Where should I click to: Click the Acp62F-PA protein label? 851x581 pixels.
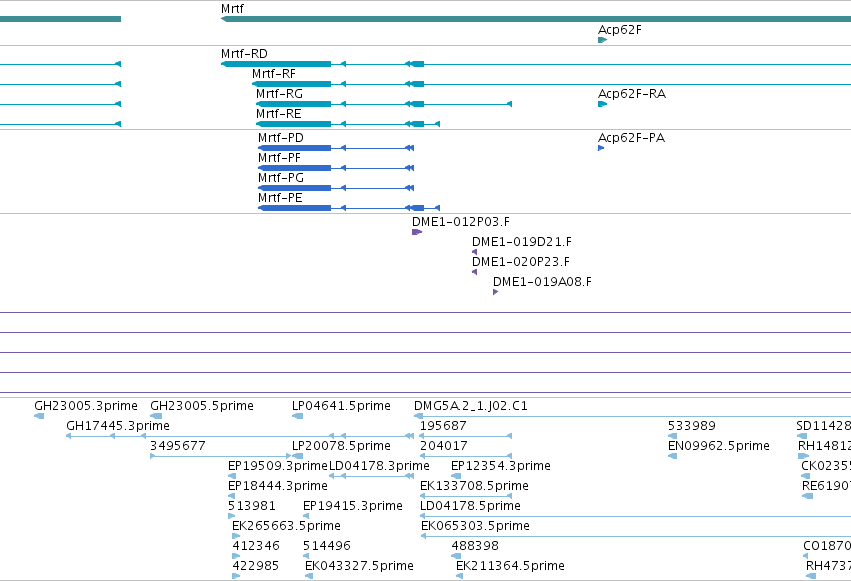[x=632, y=138]
